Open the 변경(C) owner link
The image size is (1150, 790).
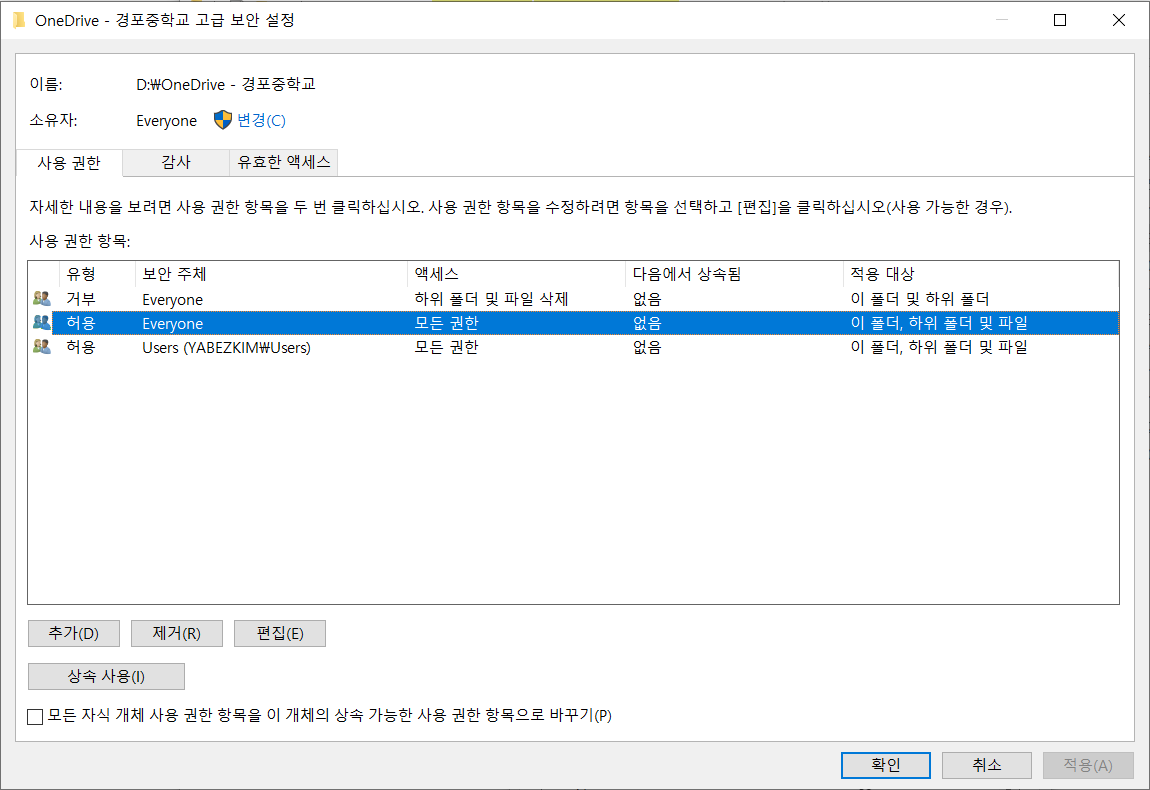coord(261,120)
